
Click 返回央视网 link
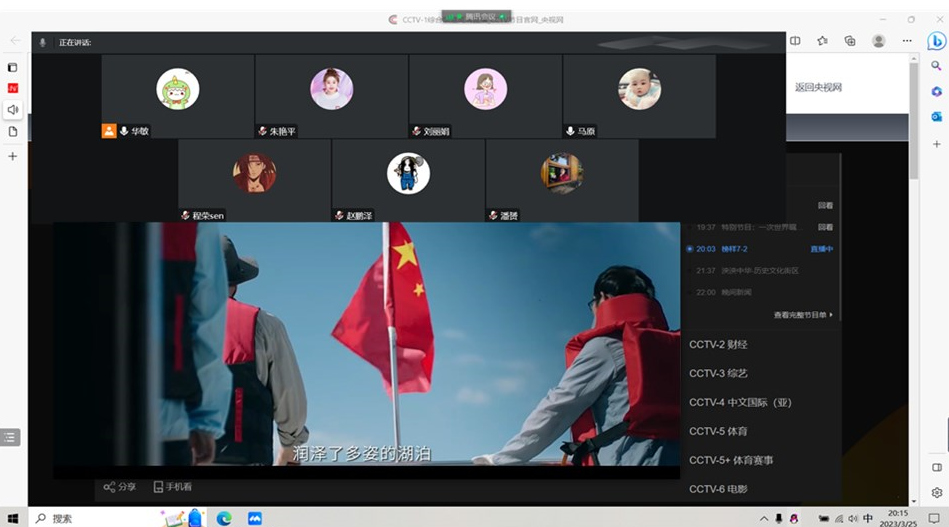pyautogui.click(x=818, y=87)
